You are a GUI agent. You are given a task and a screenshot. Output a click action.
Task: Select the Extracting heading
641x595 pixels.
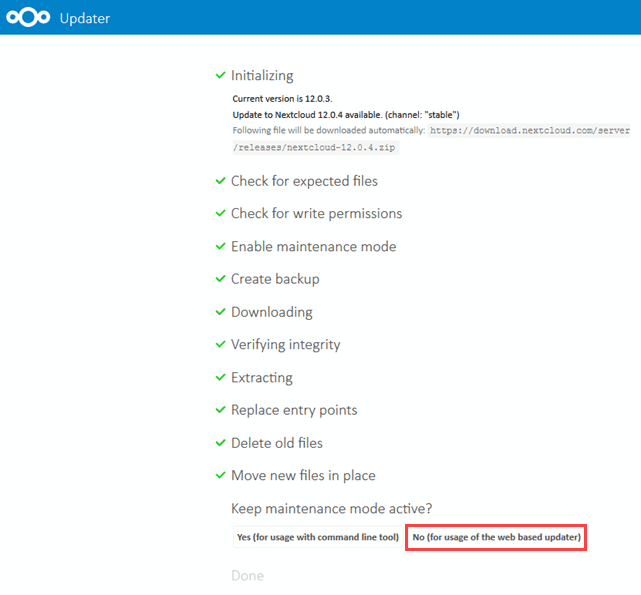point(262,378)
